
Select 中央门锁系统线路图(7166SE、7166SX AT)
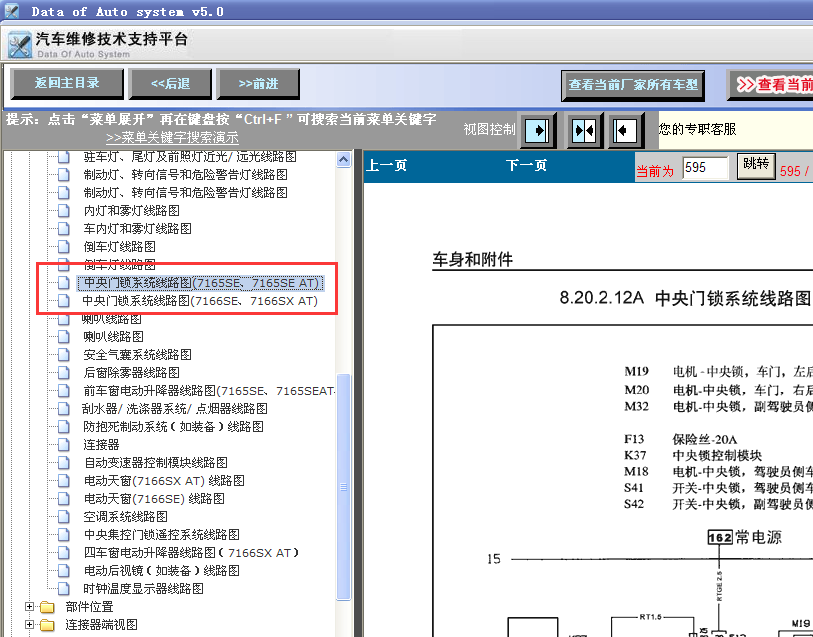tap(200, 301)
